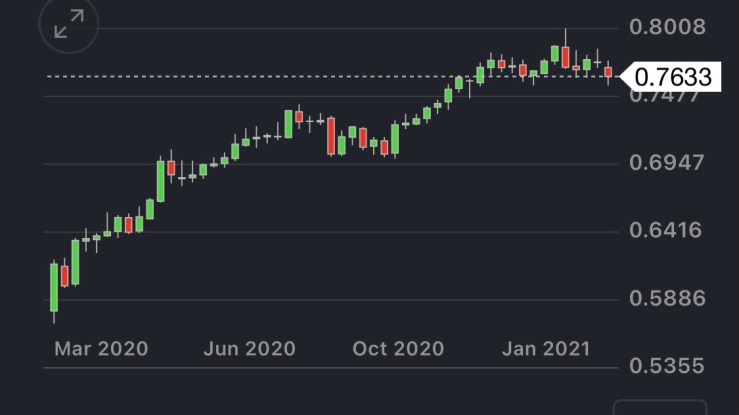Screen dimensions: 739x415
Task: Select the Jan 2021 date label
Action: (x=546, y=348)
